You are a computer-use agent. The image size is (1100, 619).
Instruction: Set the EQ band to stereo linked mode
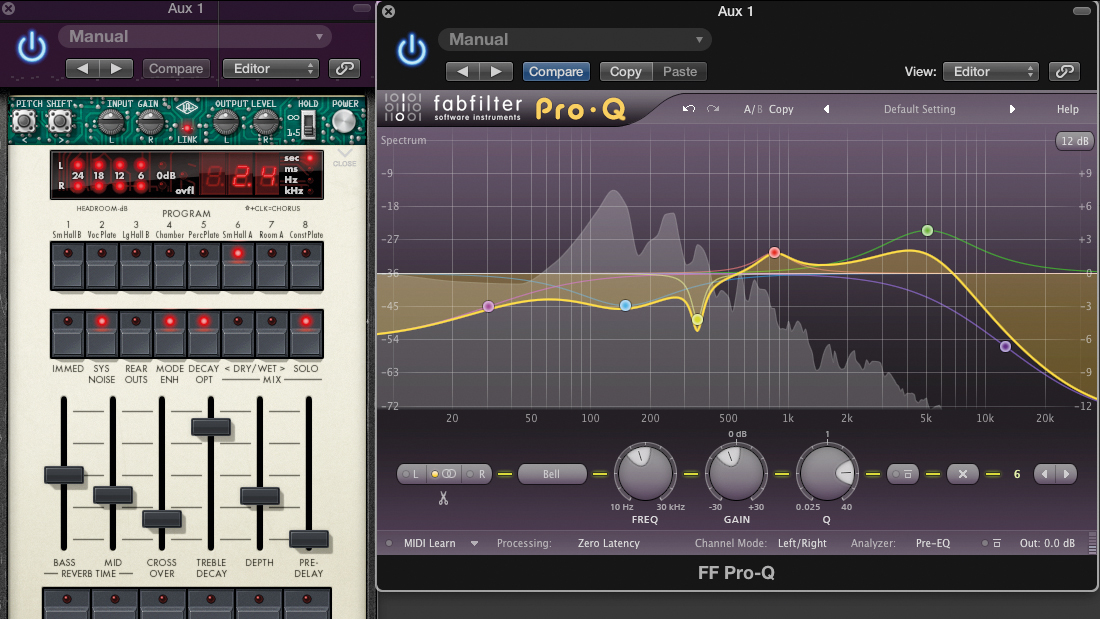[x=444, y=474]
